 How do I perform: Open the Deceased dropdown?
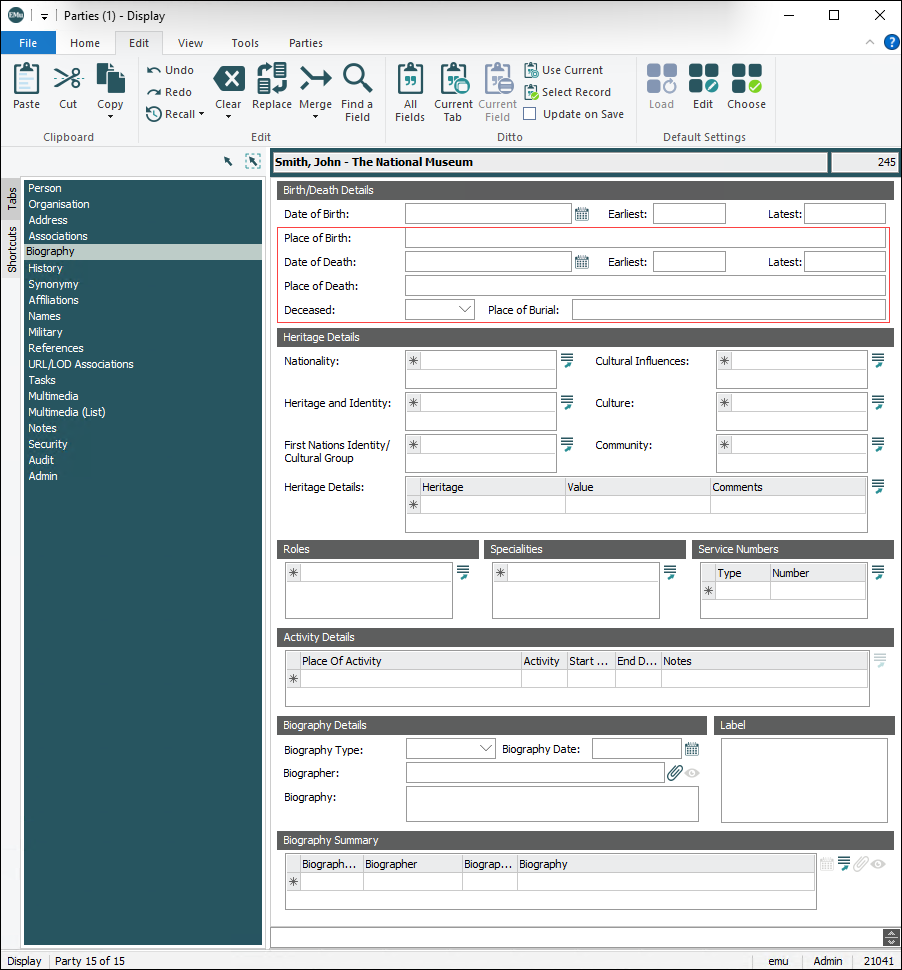point(464,310)
